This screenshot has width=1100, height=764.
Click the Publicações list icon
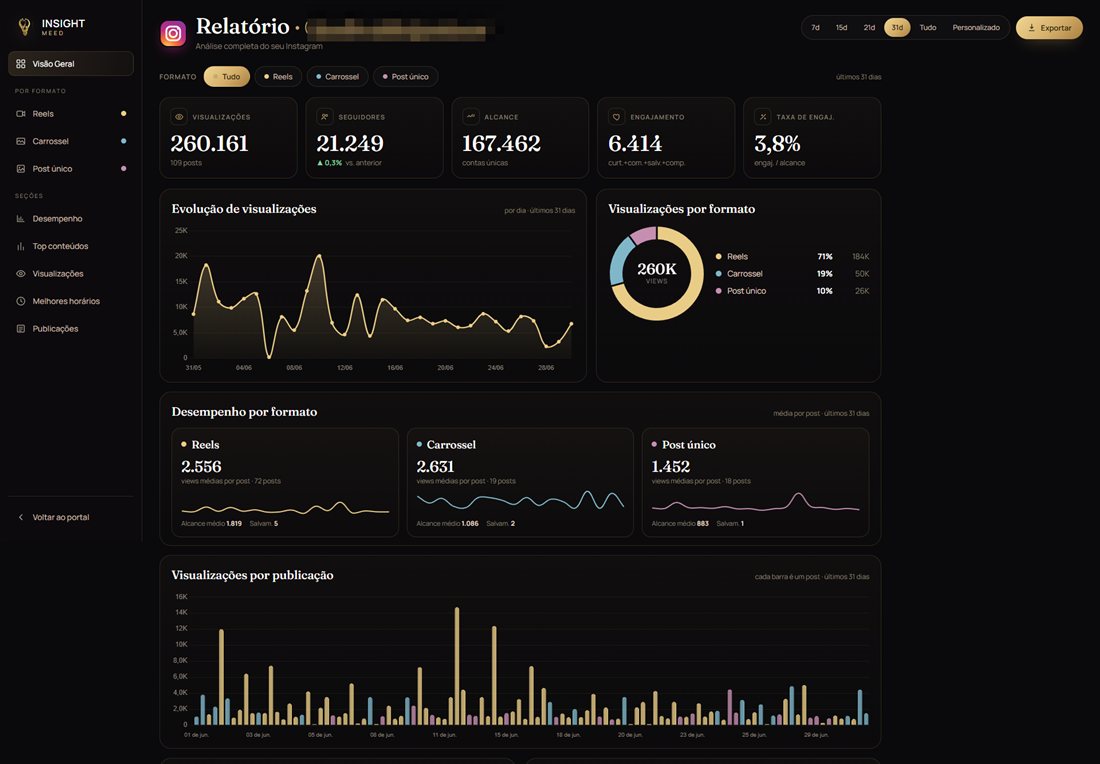tap(21, 328)
